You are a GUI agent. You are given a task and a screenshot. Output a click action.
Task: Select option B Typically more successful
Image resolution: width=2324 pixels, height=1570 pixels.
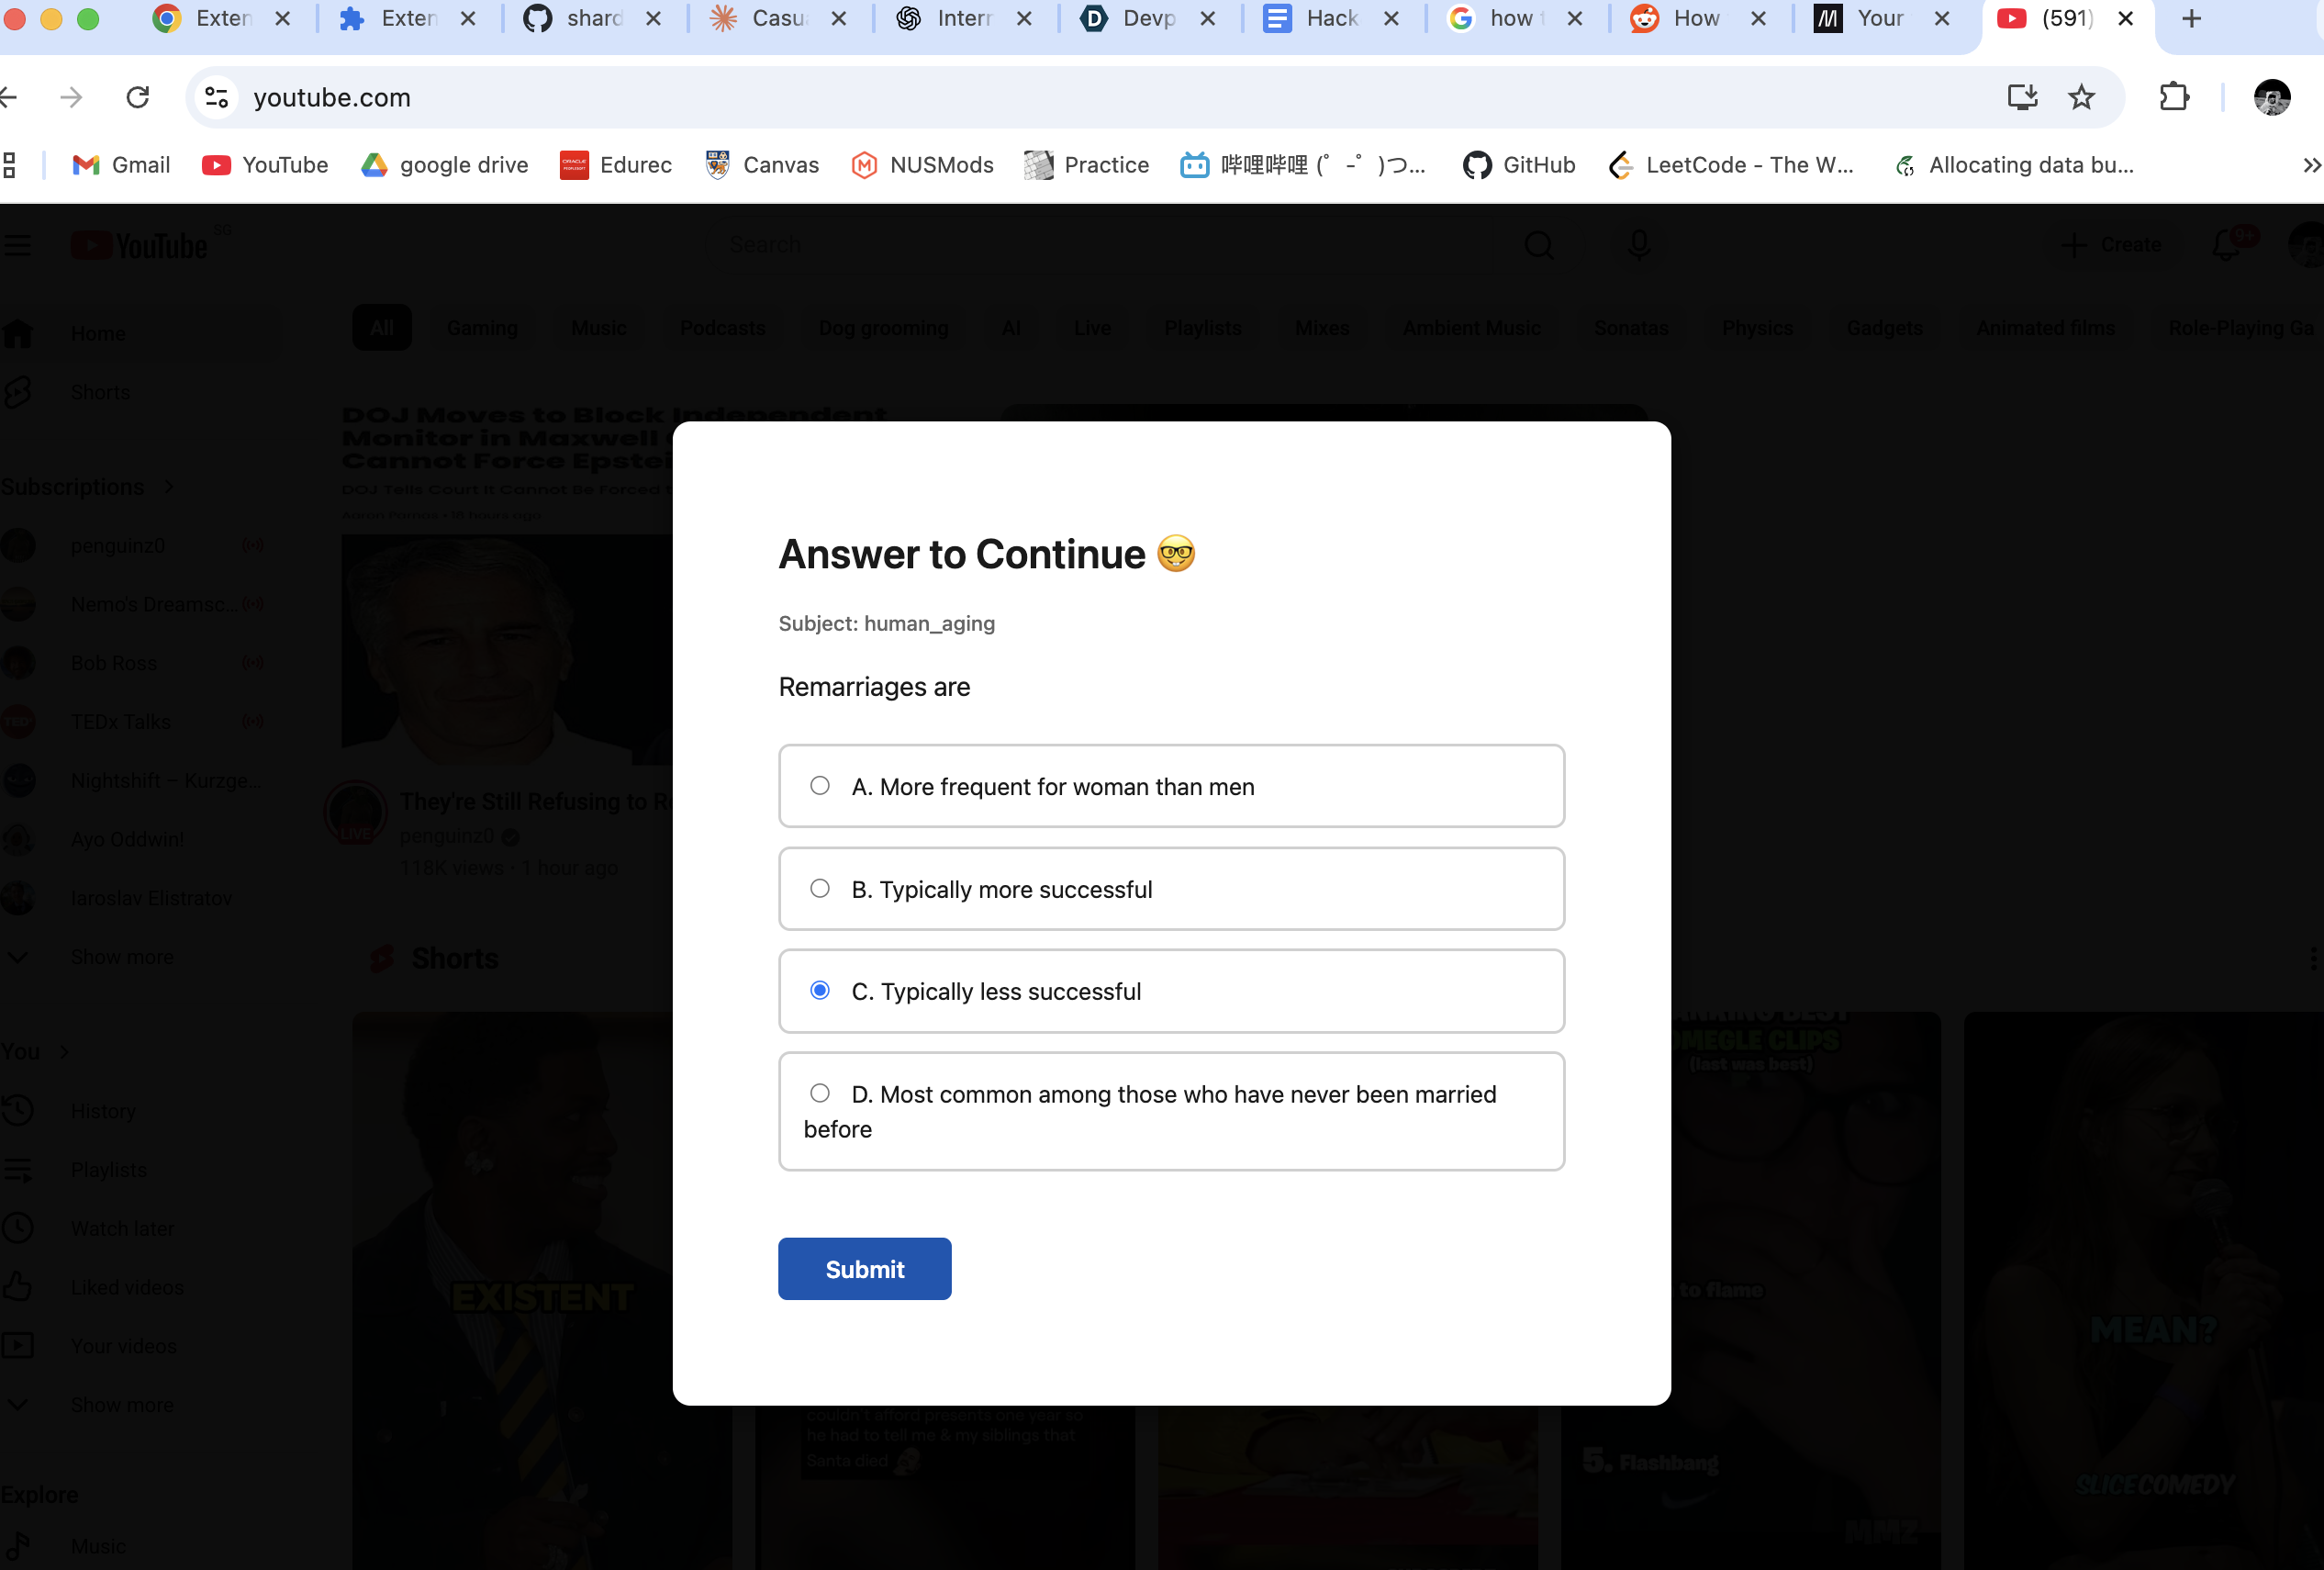pos(820,889)
